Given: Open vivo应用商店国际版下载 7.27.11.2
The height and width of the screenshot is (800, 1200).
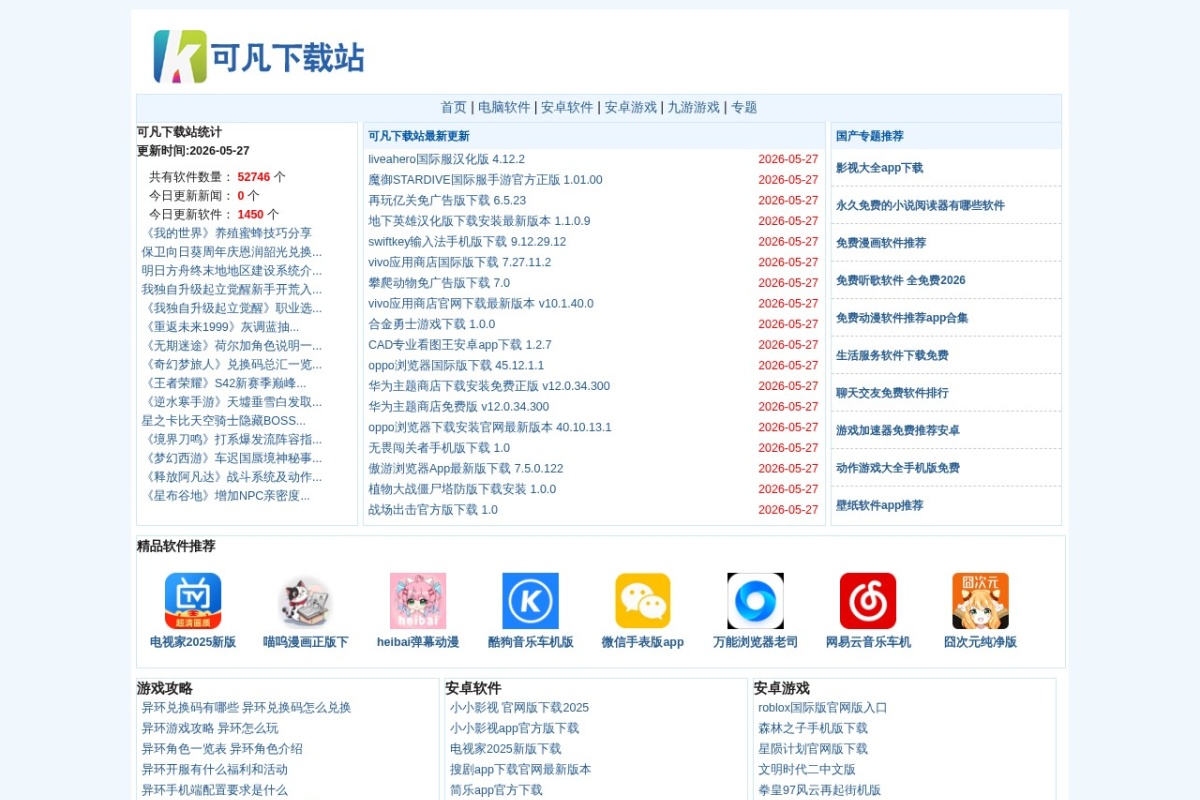Looking at the screenshot, I should click(459, 262).
